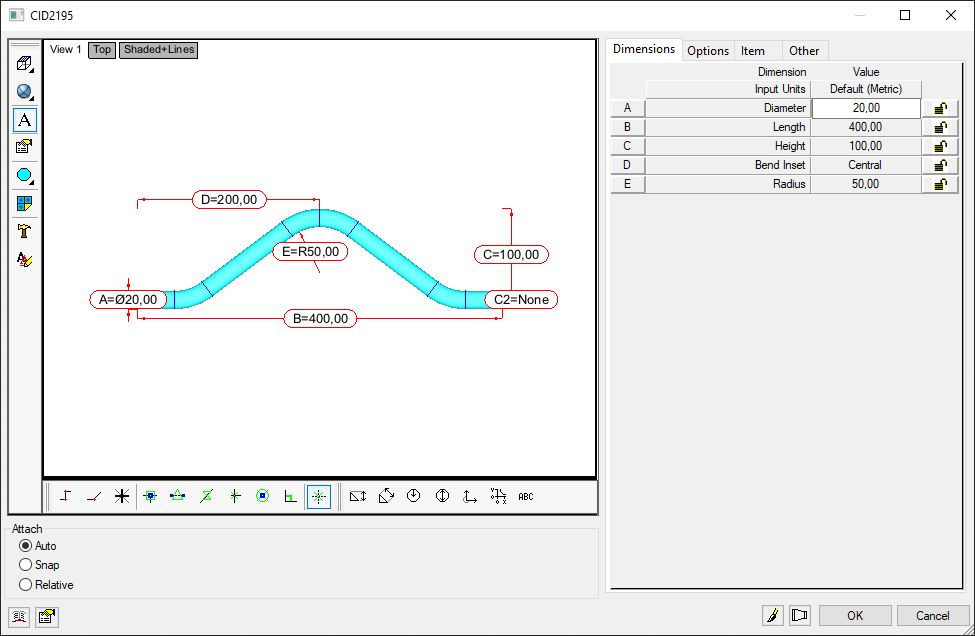Choose the Snap attach option
975x636 pixels.
click(25, 565)
